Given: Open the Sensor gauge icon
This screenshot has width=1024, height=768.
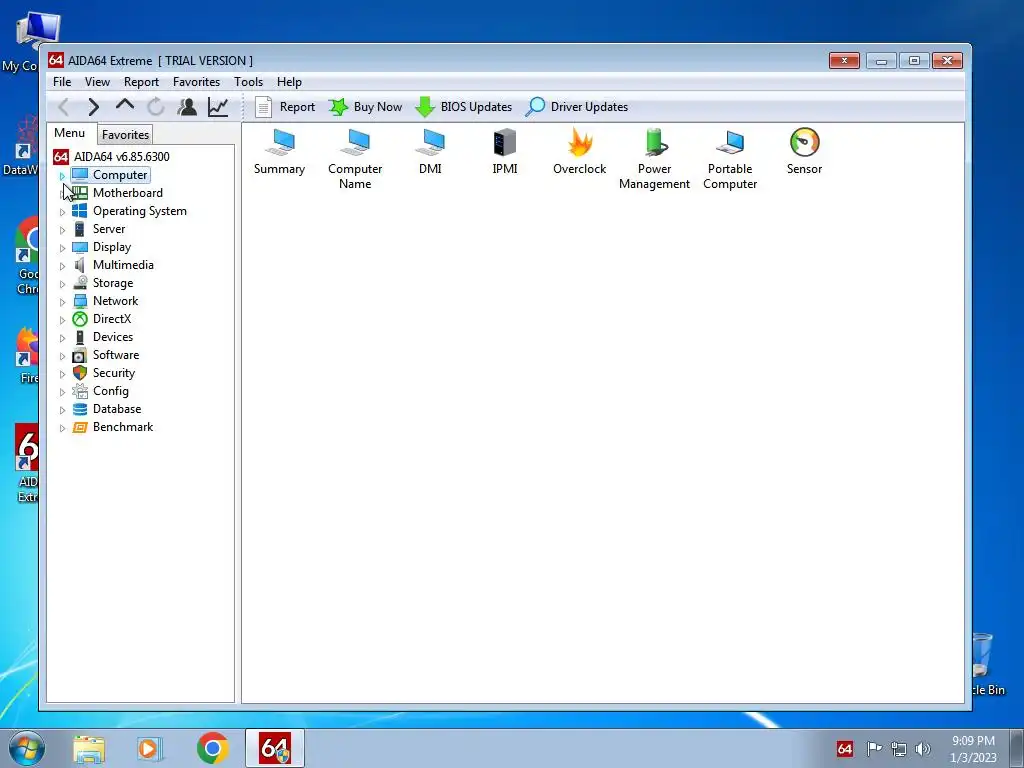Looking at the screenshot, I should (x=804, y=152).
